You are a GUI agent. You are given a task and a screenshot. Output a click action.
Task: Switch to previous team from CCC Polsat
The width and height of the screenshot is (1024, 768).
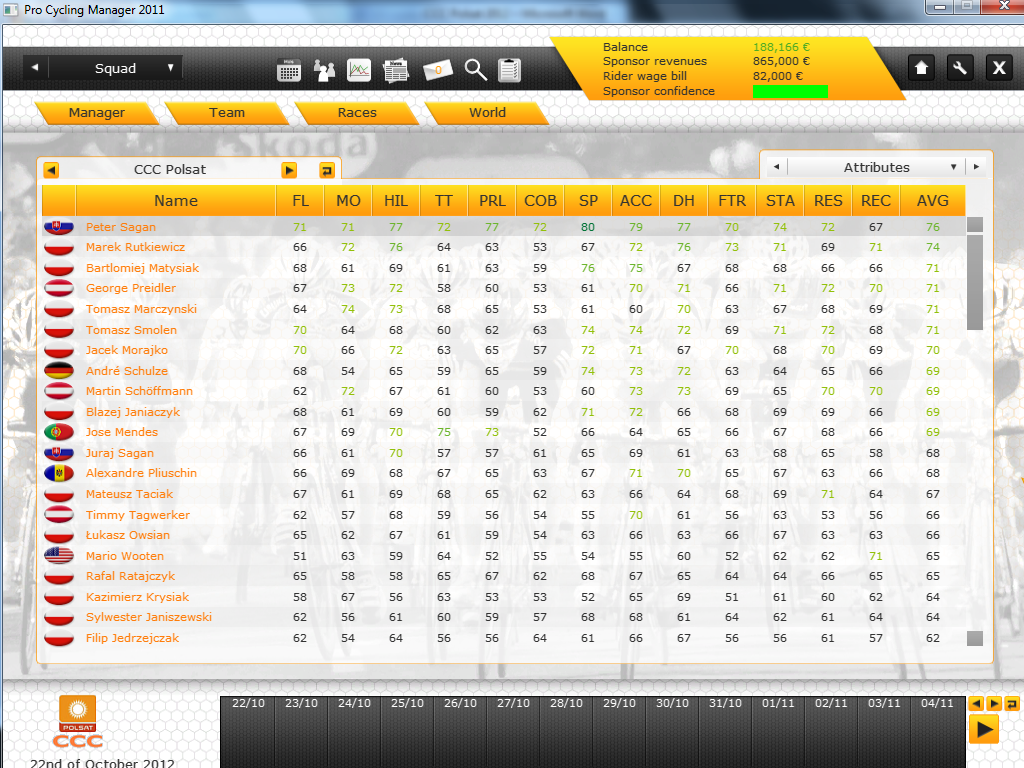tap(51, 170)
